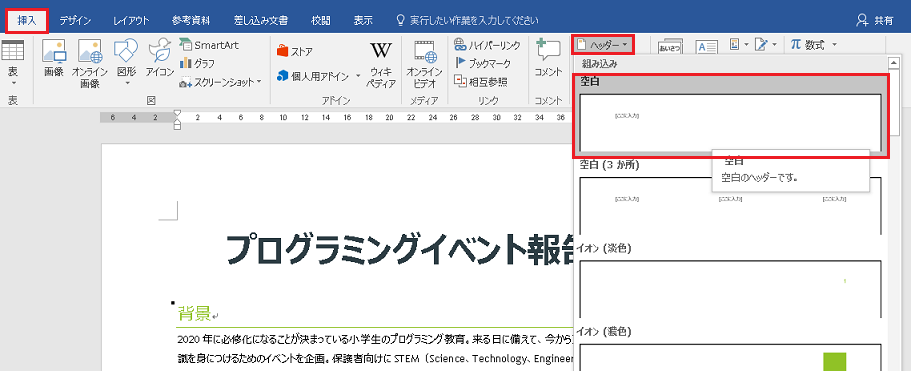Image resolution: width=911 pixels, height=371 pixels.
Task: Select the イオン (淡色) header thumbnail
Action: tap(730, 289)
